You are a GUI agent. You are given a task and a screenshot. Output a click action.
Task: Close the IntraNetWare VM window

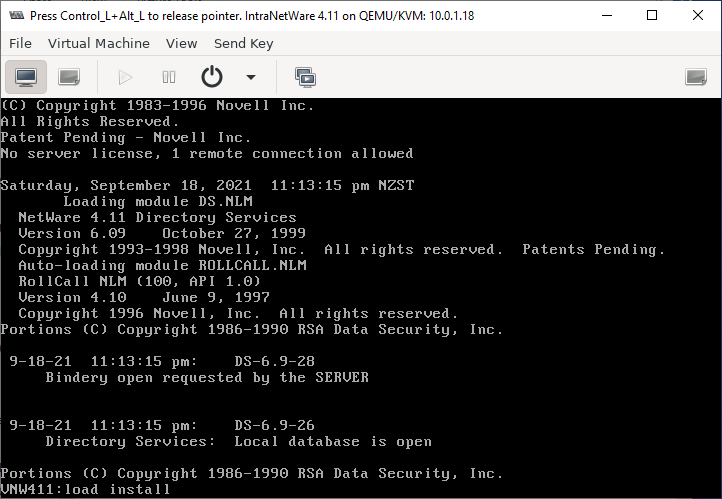point(698,16)
